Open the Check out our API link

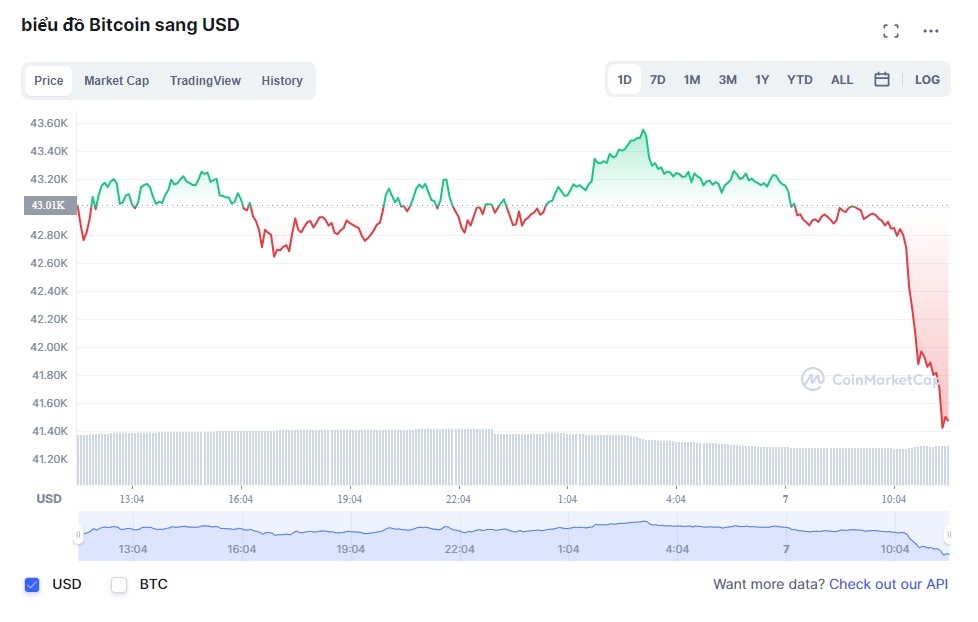click(888, 584)
